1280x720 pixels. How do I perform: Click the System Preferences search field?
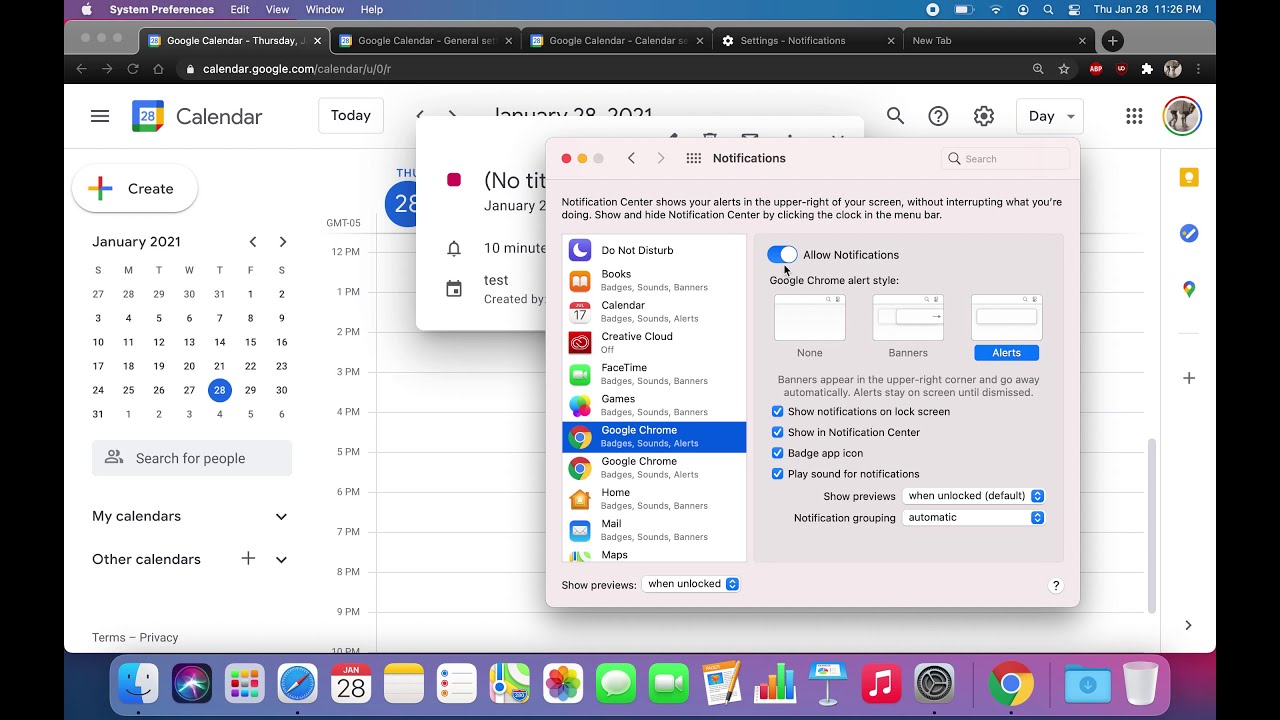pyautogui.click(x=1006, y=159)
